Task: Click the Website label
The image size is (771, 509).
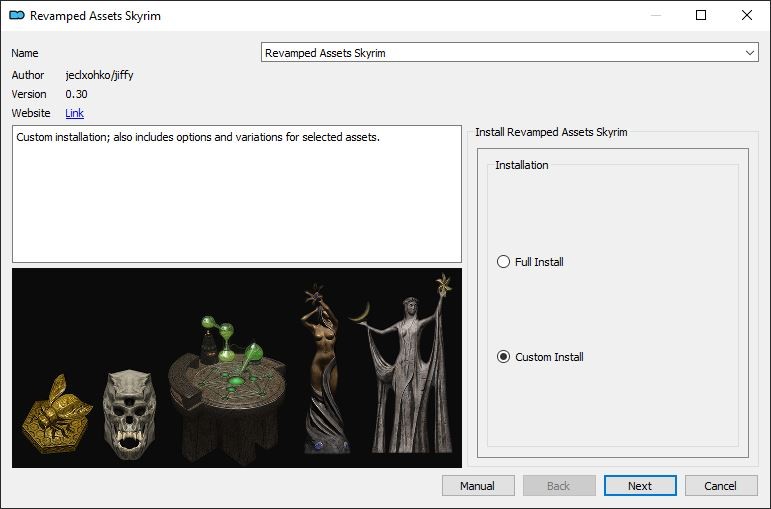Action: (x=31, y=113)
